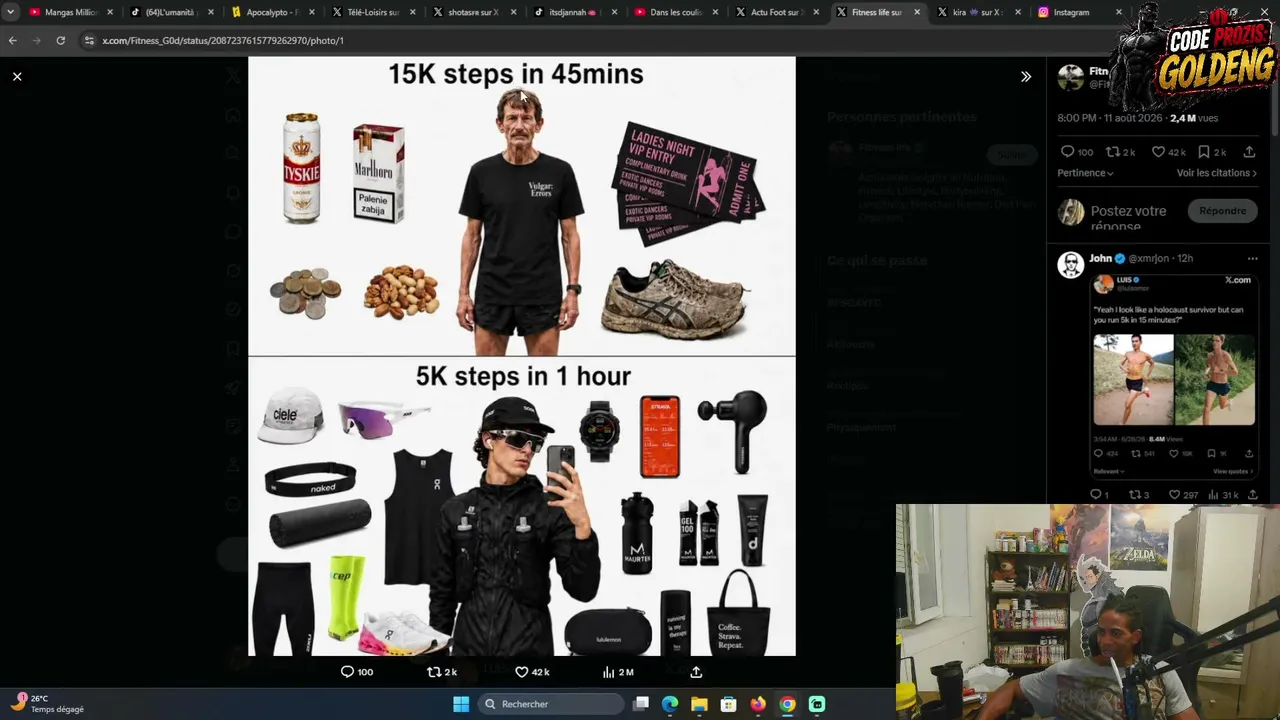Open the Pertinence sort dropdown
Image resolution: width=1280 pixels, height=720 pixels.
point(1085,173)
